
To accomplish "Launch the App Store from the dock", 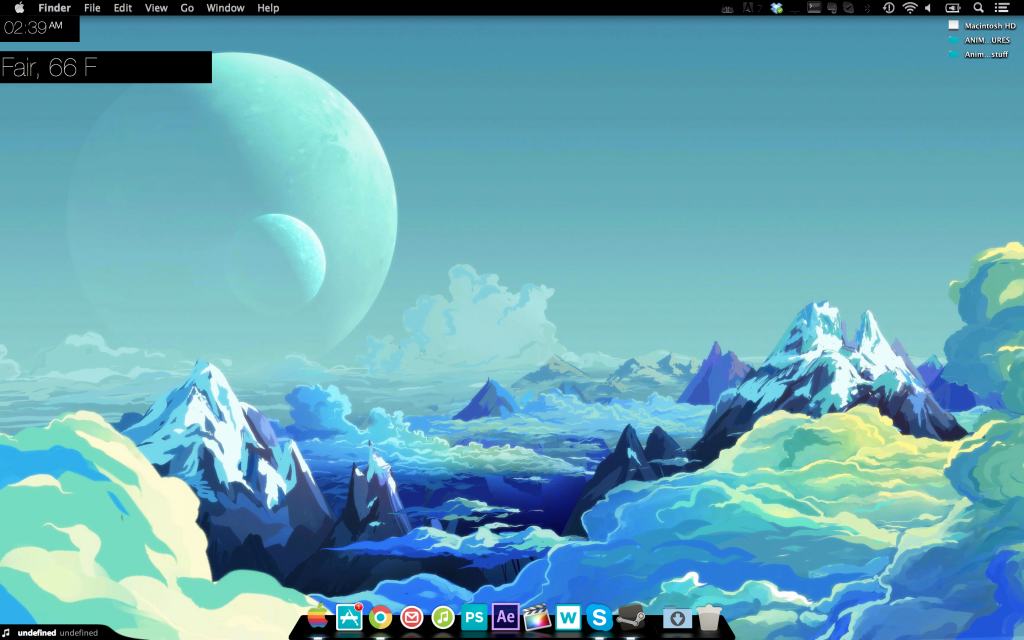I will coord(349,617).
